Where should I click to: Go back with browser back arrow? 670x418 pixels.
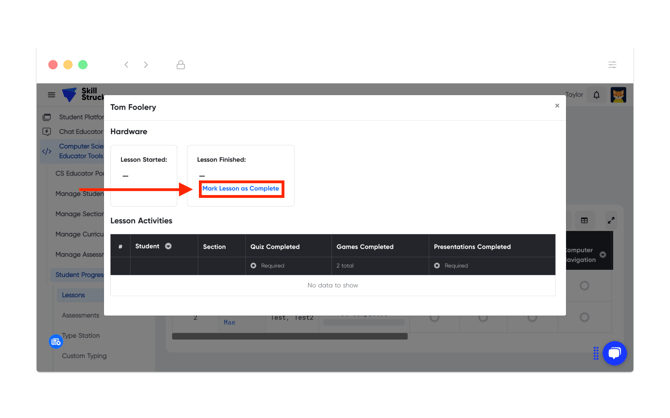pyautogui.click(x=126, y=65)
